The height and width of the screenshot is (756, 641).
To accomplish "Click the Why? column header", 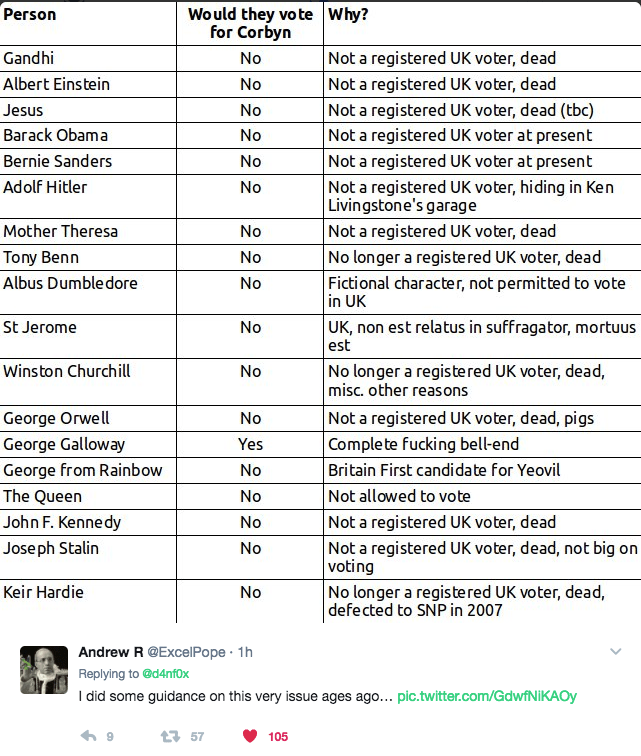I will coord(349,15).
